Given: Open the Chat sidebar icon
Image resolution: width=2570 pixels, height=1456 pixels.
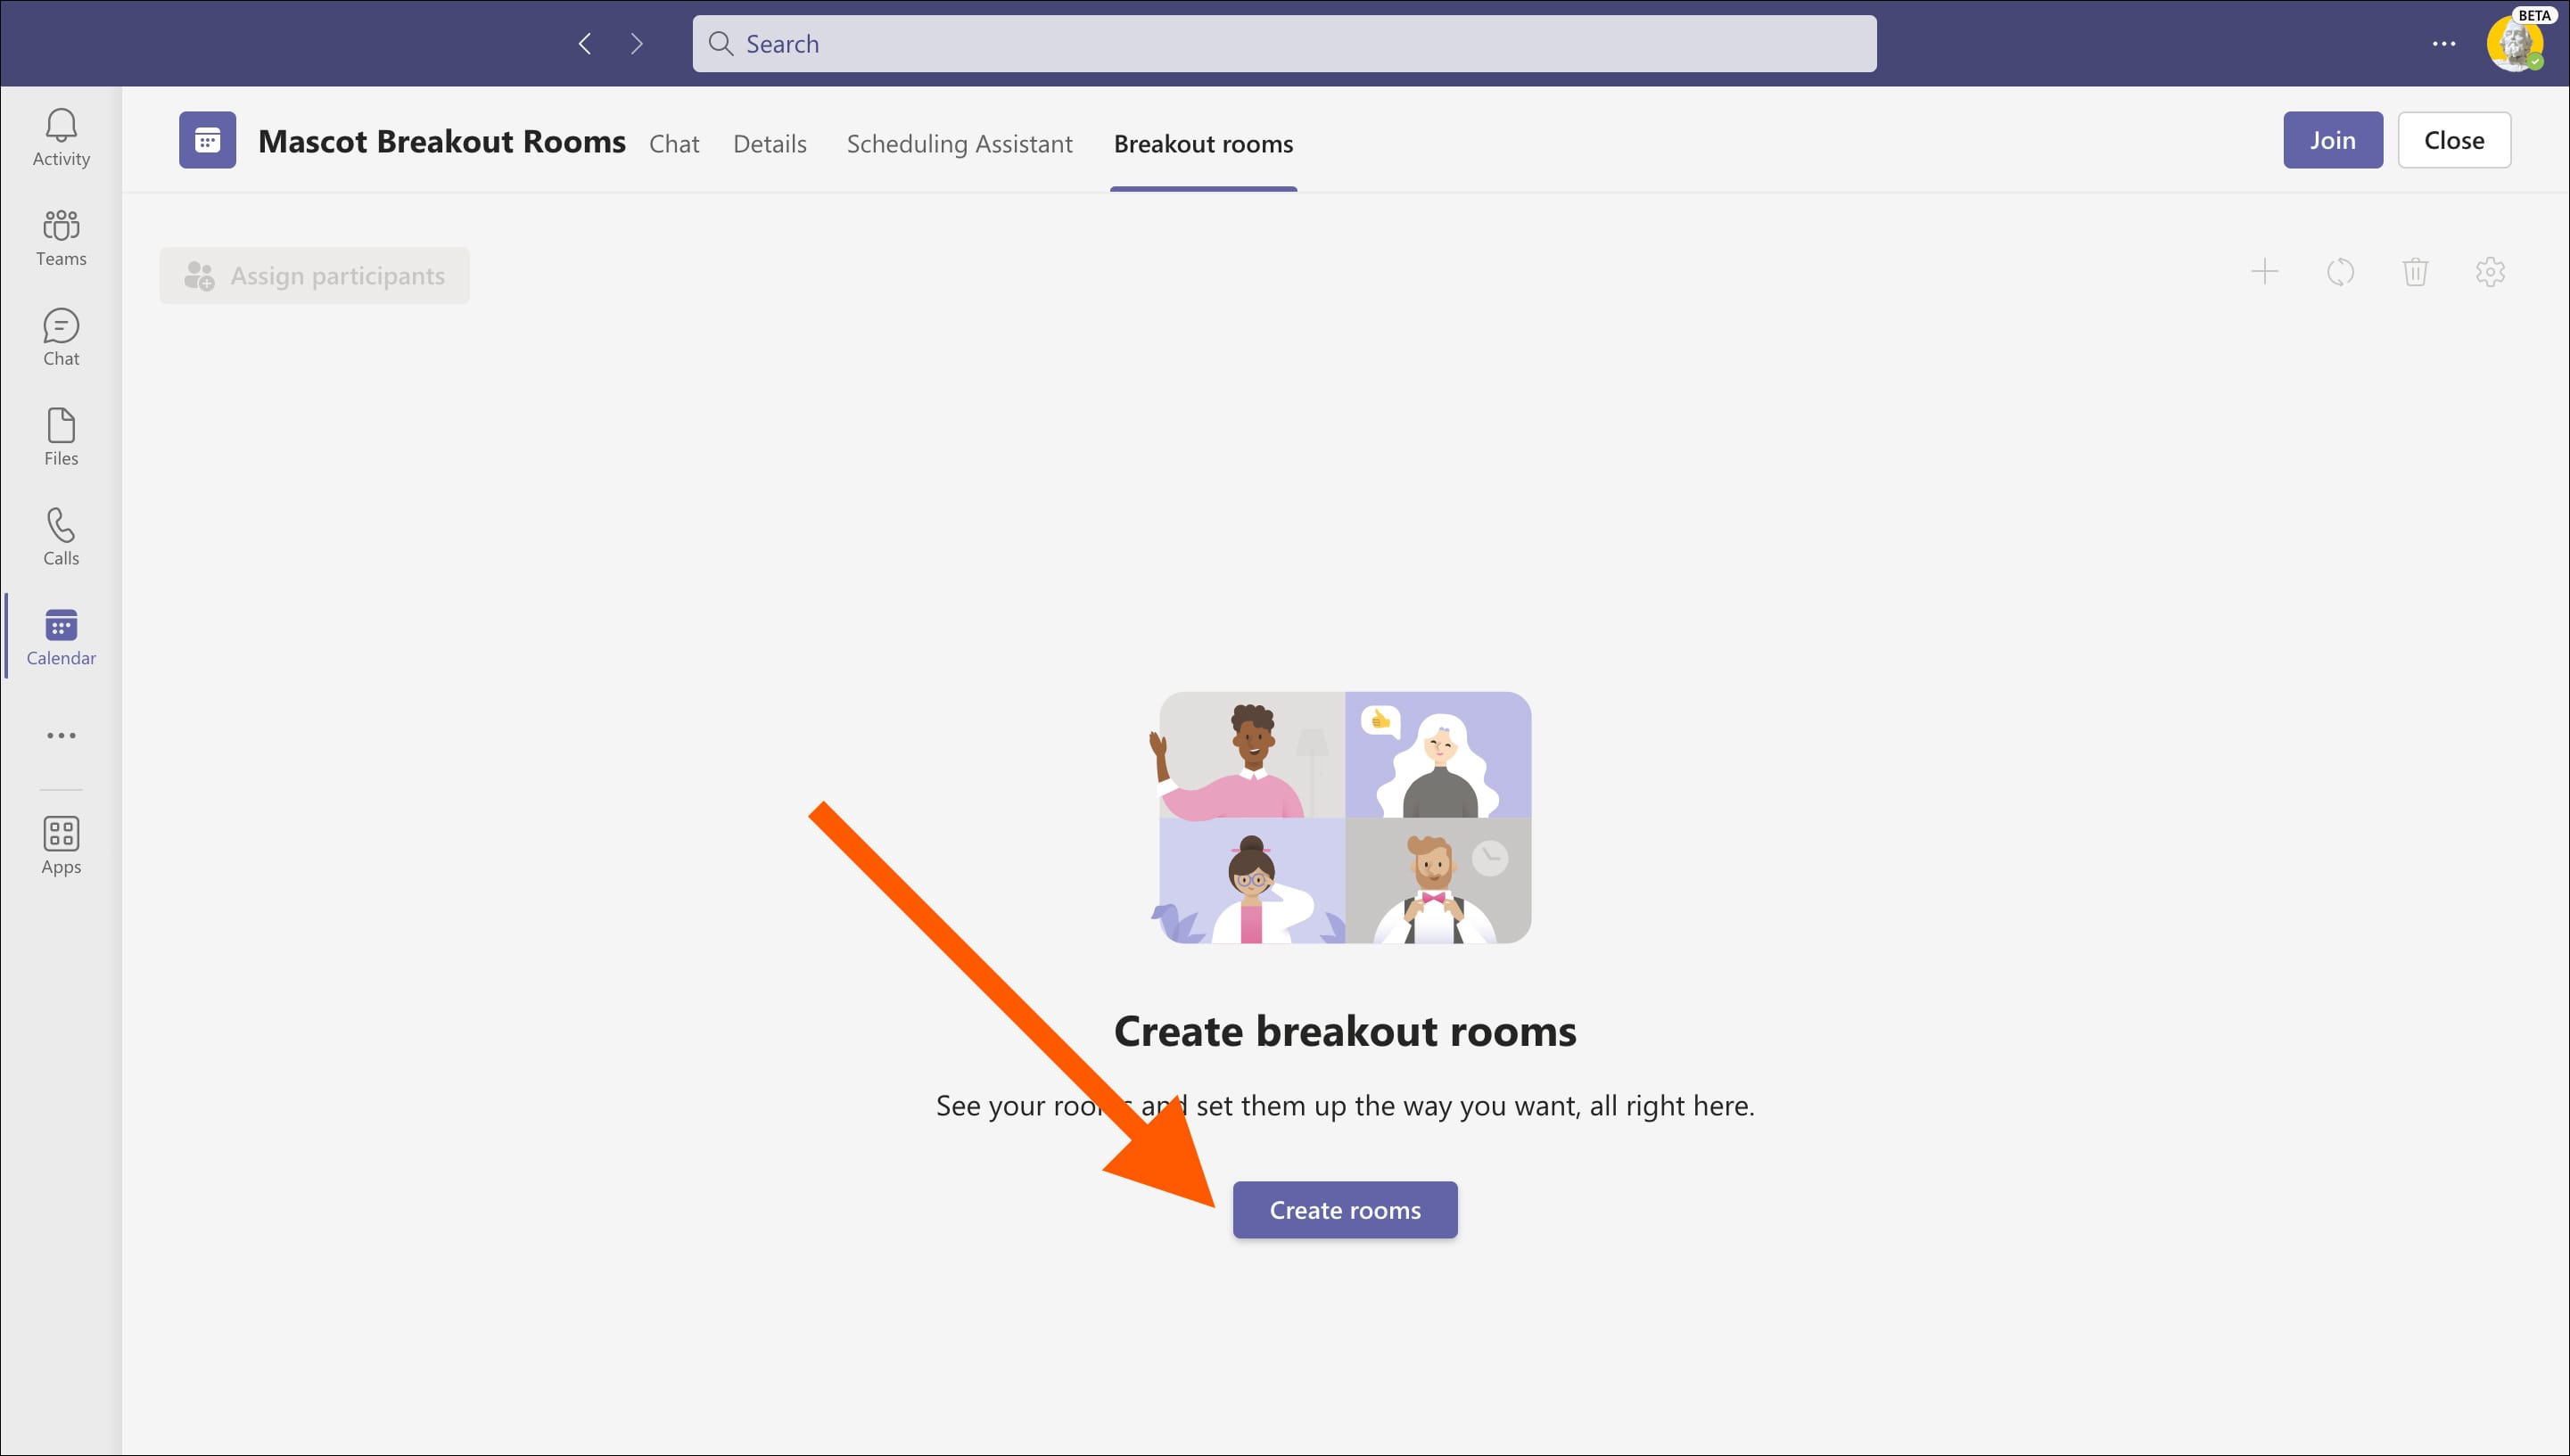Looking at the screenshot, I should point(61,337).
